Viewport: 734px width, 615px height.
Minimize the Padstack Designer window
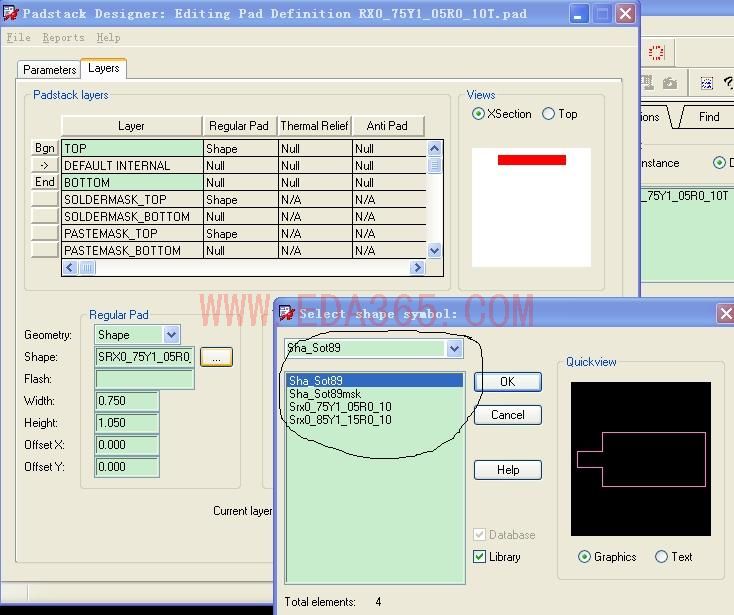[579, 14]
